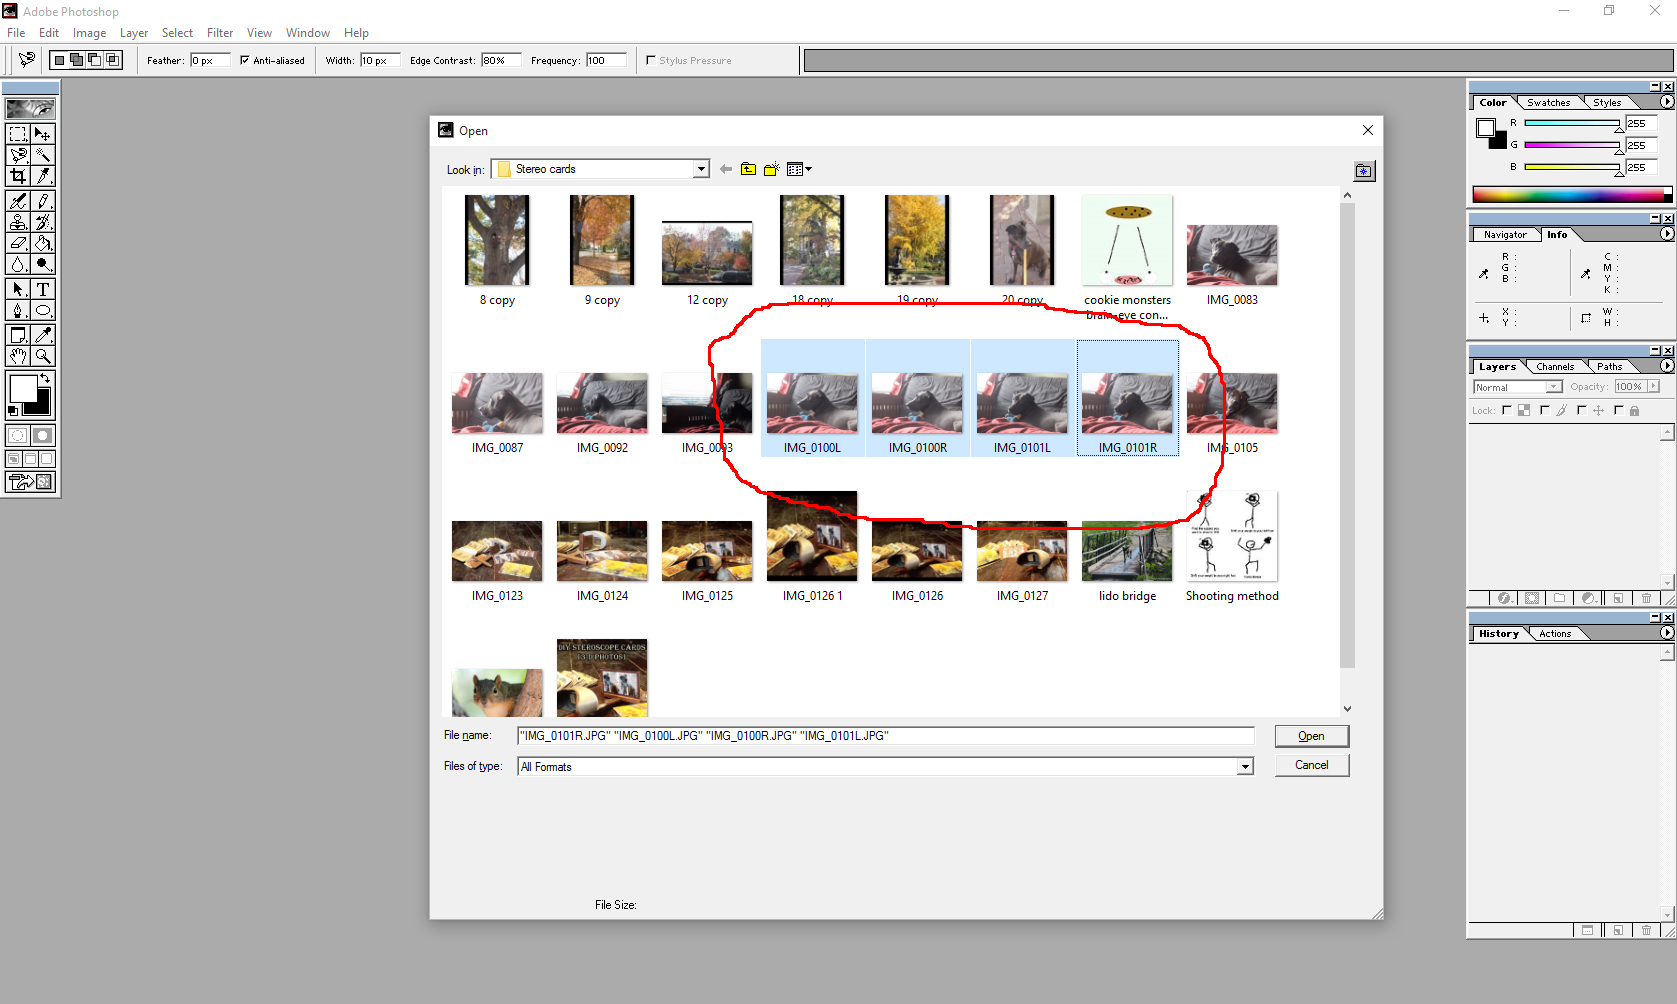Viewport: 1677px width, 1004px height.
Task: Select the Zoom tool
Action: (x=43, y=356)
